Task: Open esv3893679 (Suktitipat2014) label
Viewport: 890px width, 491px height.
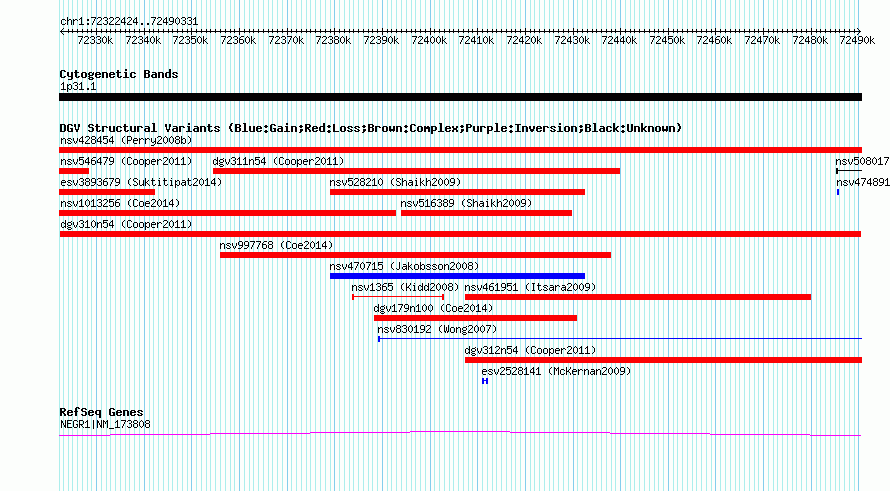Action: tap(141, 182)
